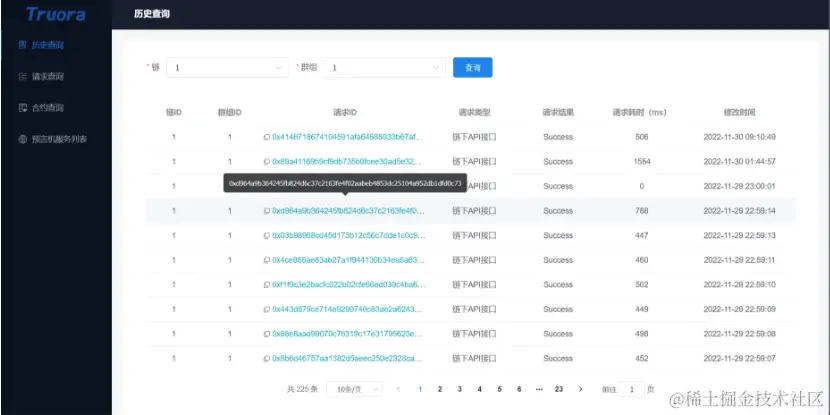Open request link 0xd964a9b364245fb824...
This screenshot has width=830, height=415.
click(348, 211)
